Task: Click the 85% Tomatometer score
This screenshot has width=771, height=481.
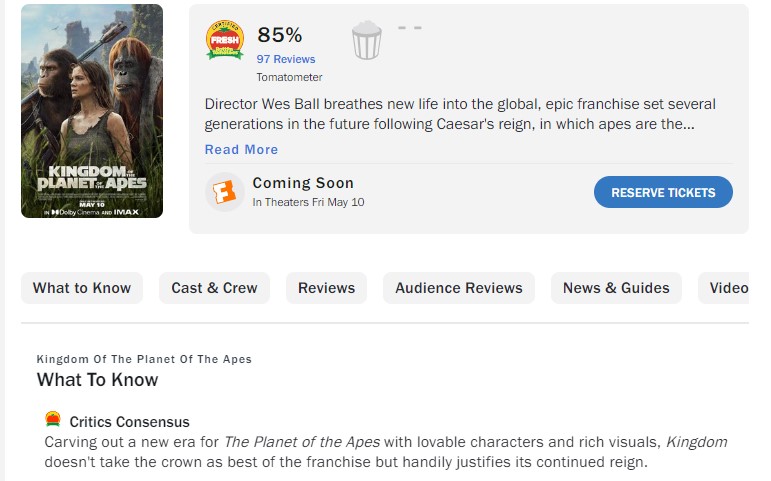Action: point(280,35)
